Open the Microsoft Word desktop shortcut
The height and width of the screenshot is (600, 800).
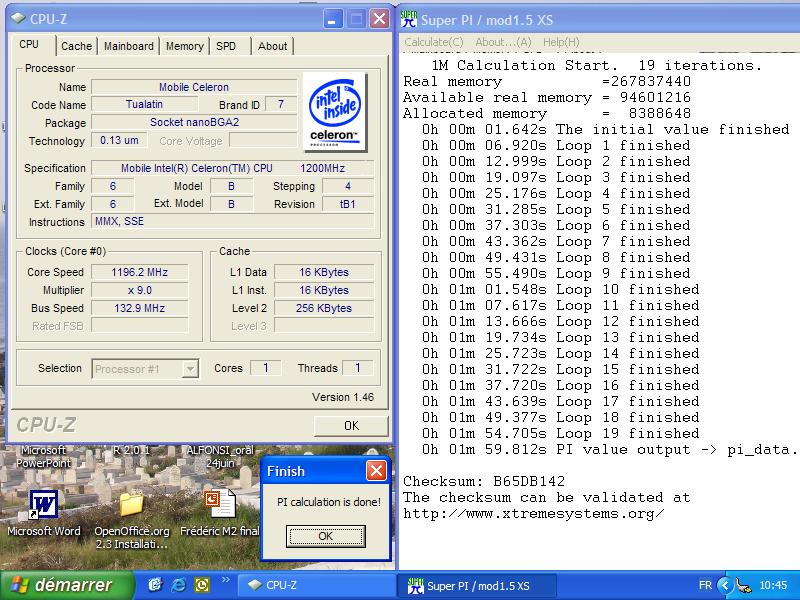(43, 504)
